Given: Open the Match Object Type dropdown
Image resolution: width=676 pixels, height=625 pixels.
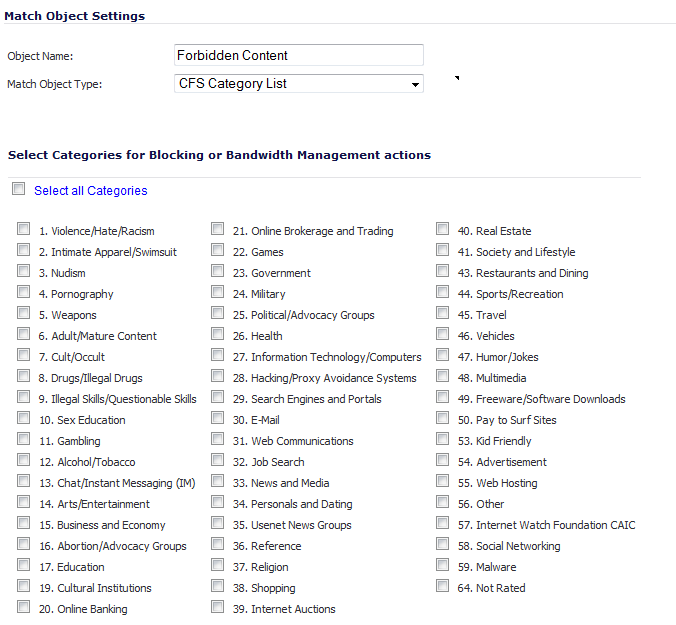Looking at the screenshot, I should pyautogui.click(x=299, y=83).
